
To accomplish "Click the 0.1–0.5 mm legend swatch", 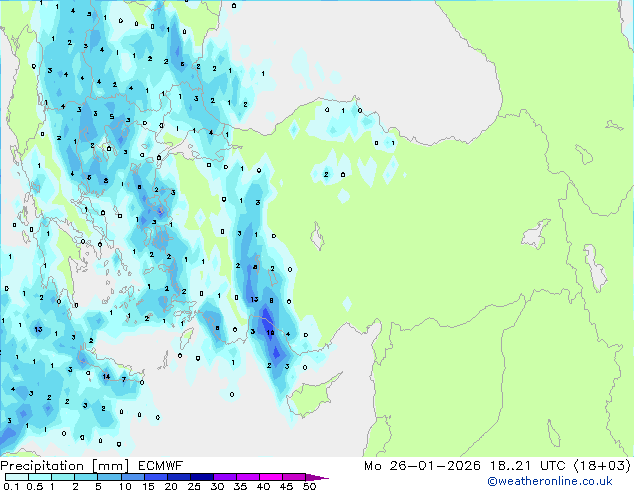I will [x=17, y=477].
